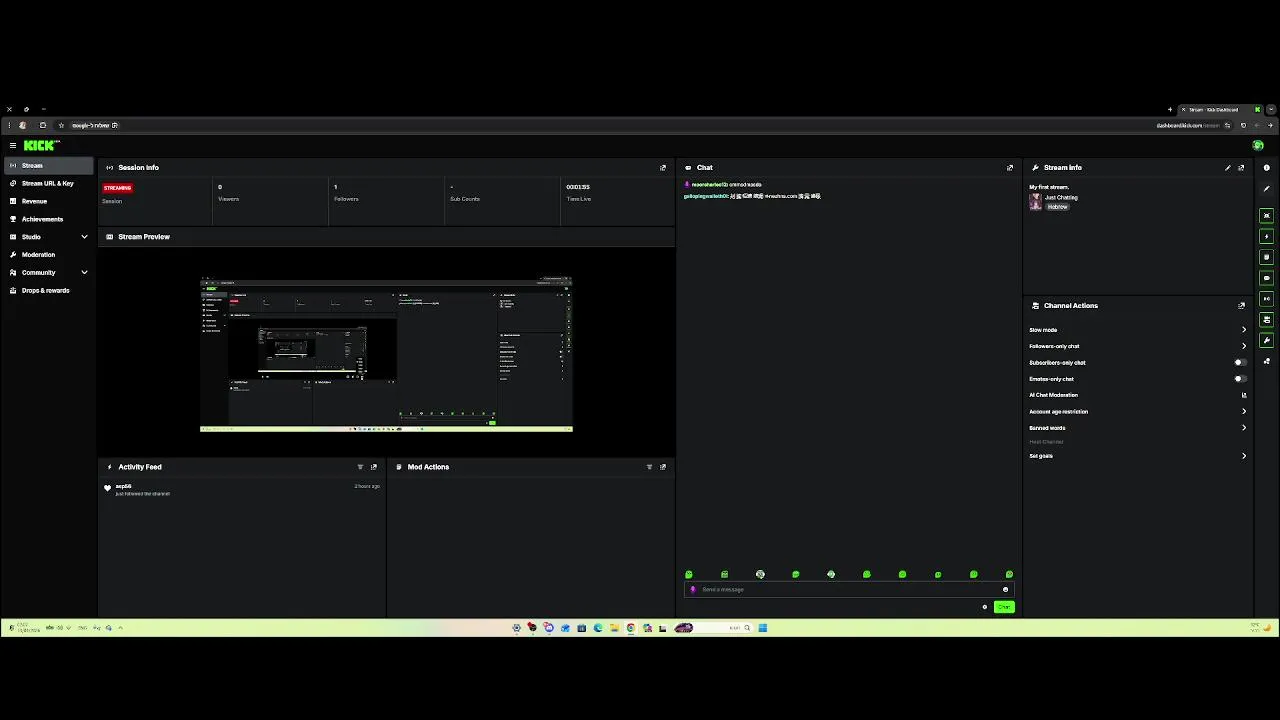The image size is (1280, 720).
Task: Click the Hebrew language tag
Action: pos(1057,207)
